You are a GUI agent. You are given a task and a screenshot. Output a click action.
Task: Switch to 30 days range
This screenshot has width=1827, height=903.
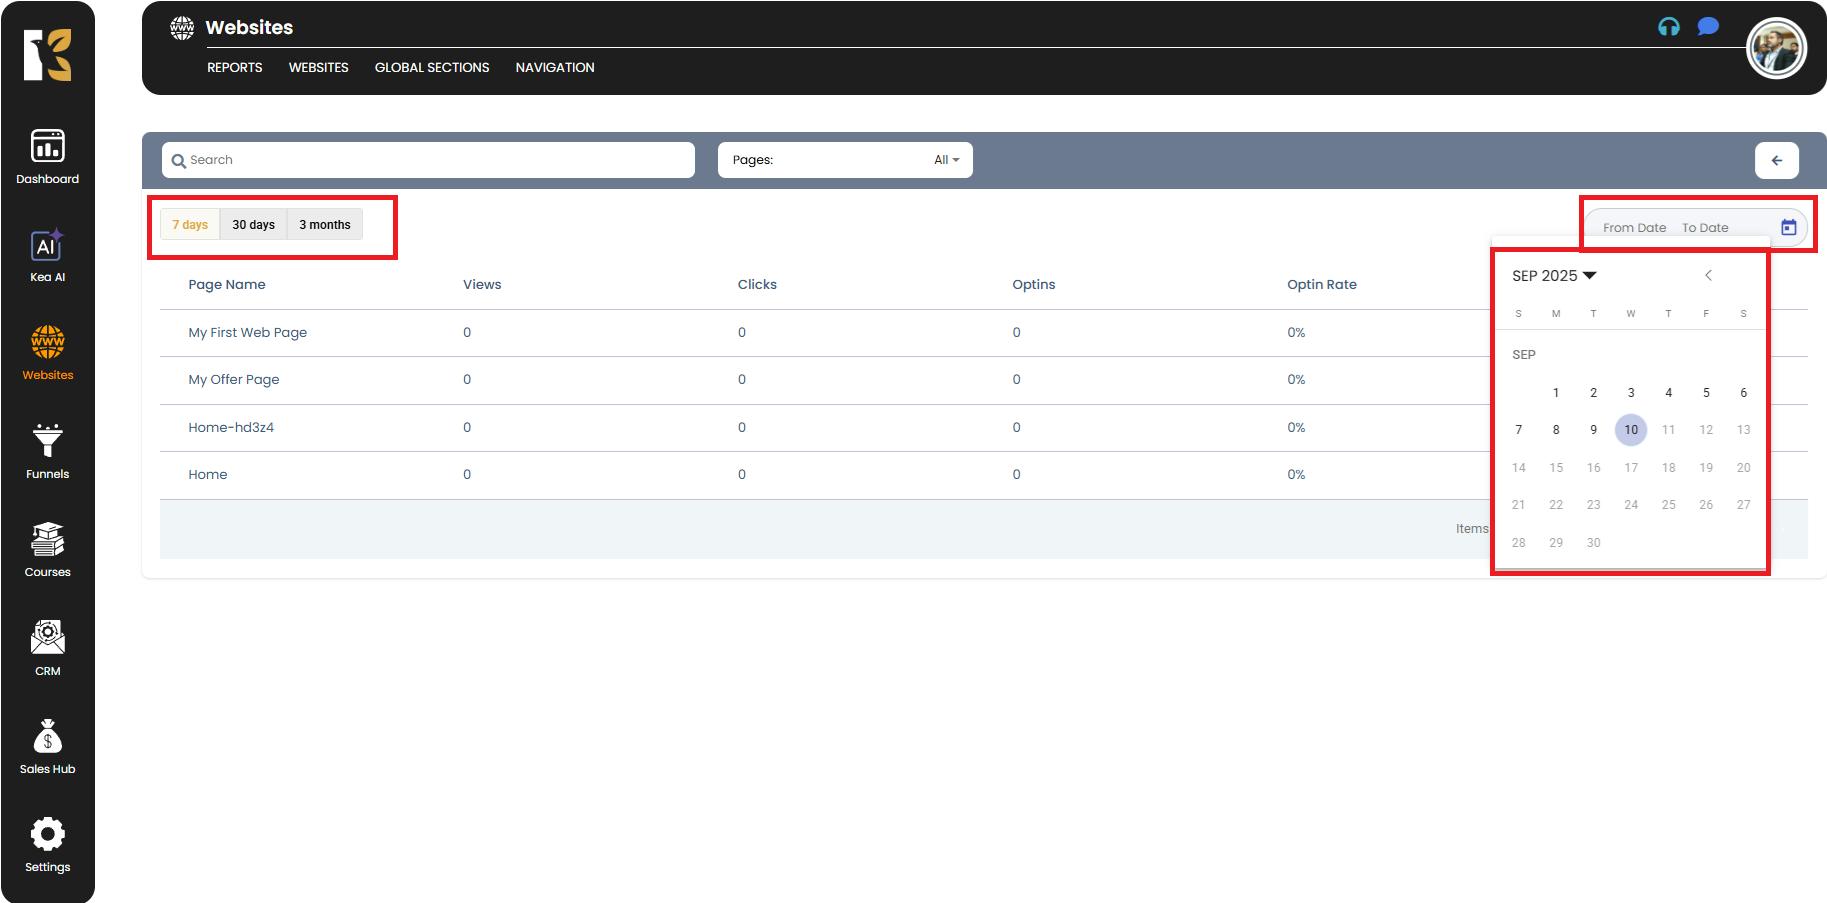pyautogui.click(x=253, y=225)
